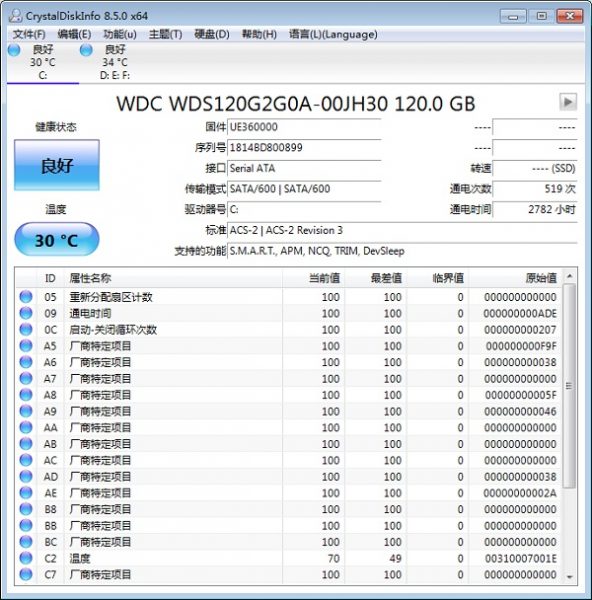The width and height of the screenshot is (592, 600).
Task: Click the 原始值 column header
Action: point(516,278)
